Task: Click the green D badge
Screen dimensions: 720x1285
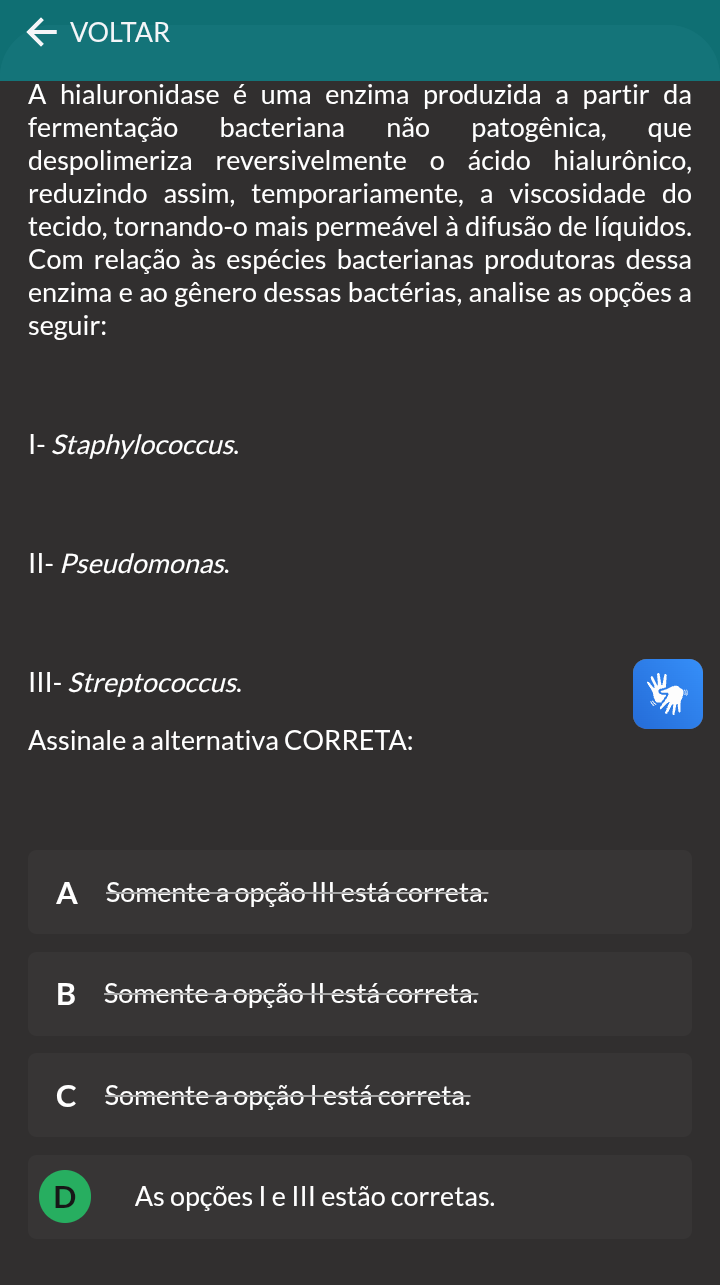Action: (x=65, y=1197)
